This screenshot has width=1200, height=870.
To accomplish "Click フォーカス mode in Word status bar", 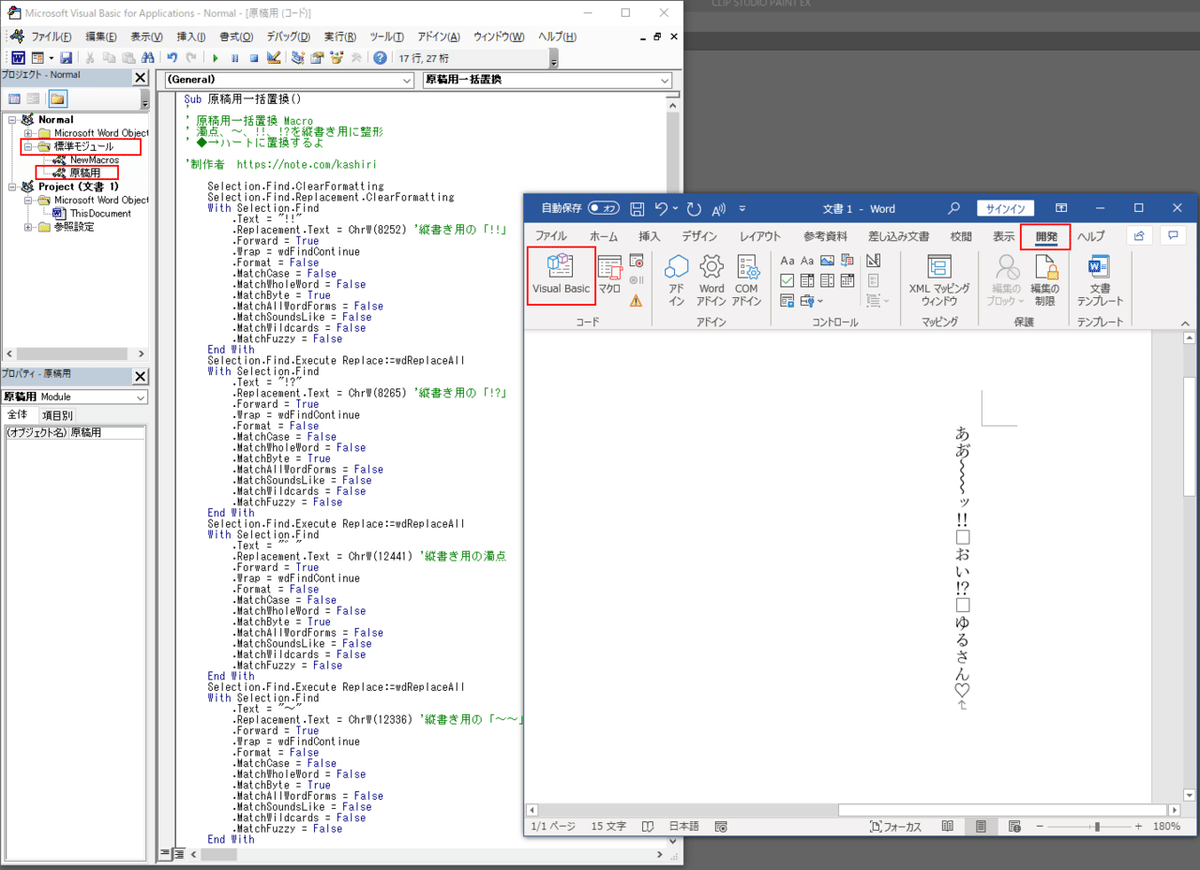I will [x=895, y=827].
